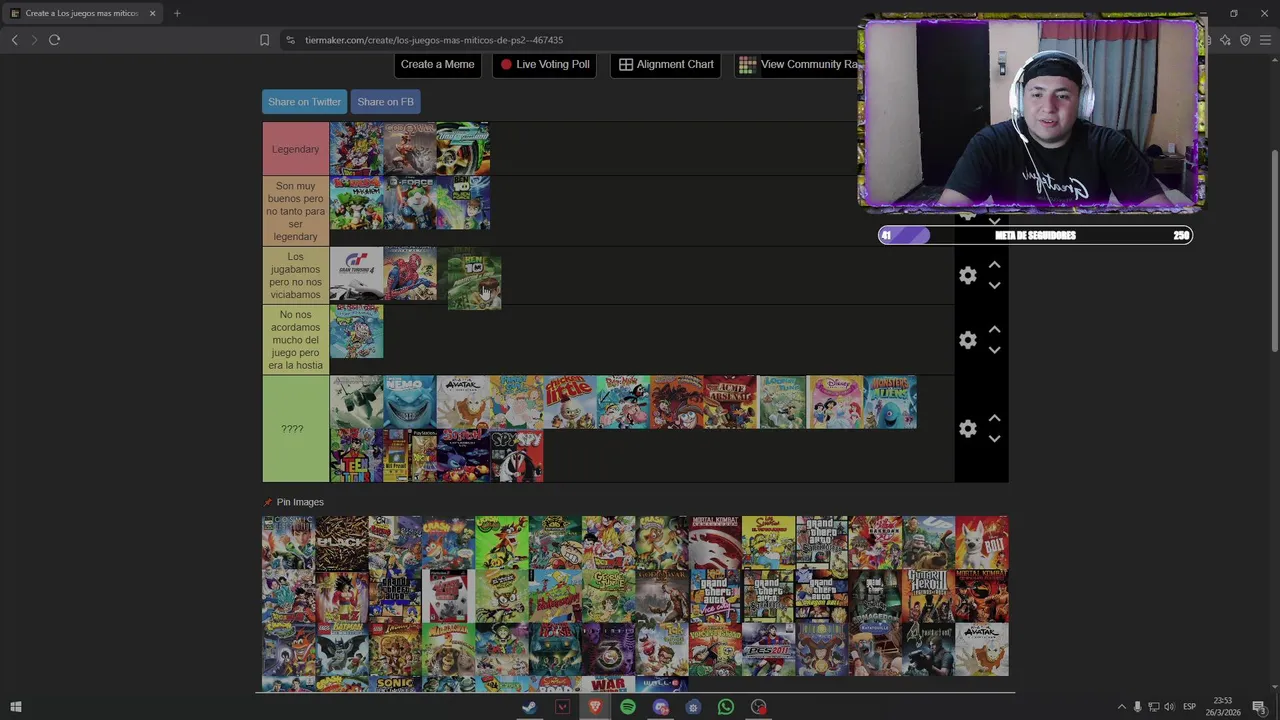Select Spy vs Spy cover
The image size is (1280, 720).
[517, 456]
